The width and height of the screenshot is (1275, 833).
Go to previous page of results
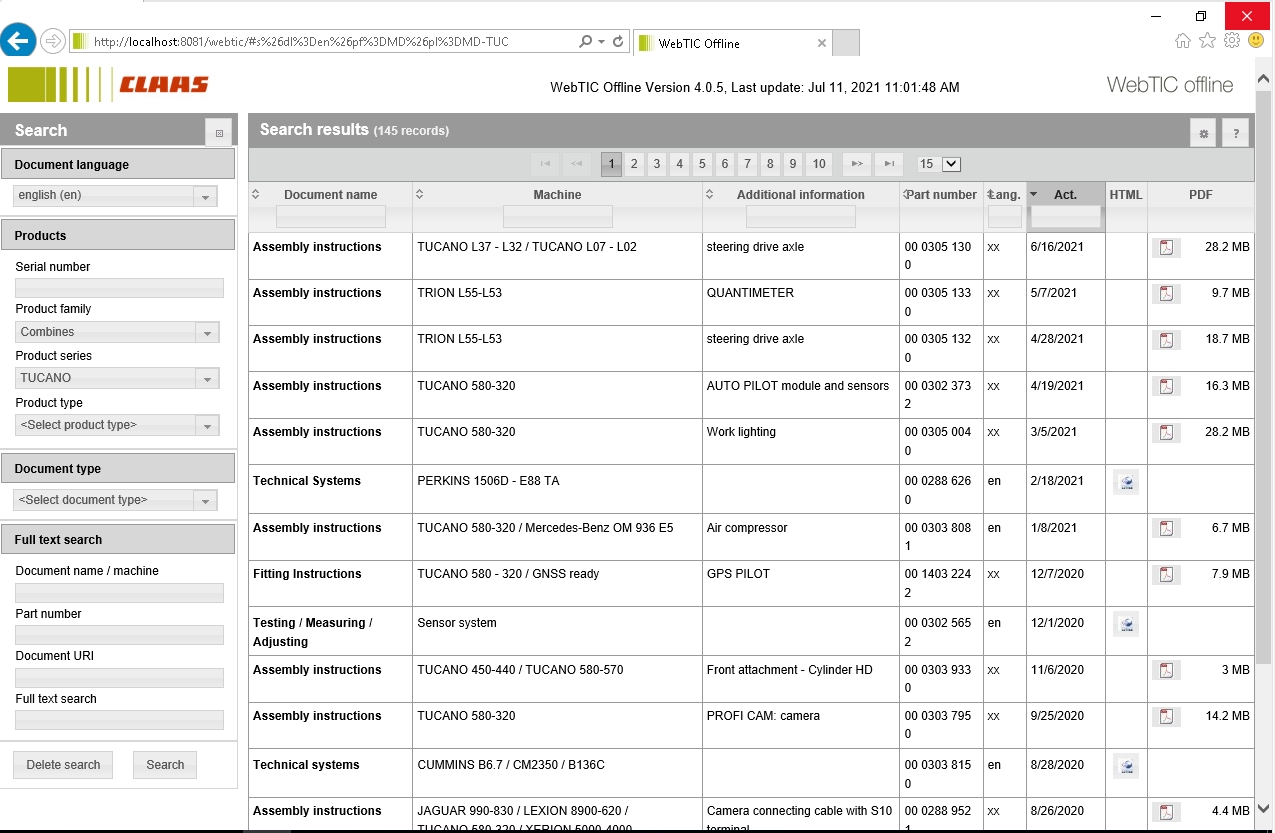(576, 164)
